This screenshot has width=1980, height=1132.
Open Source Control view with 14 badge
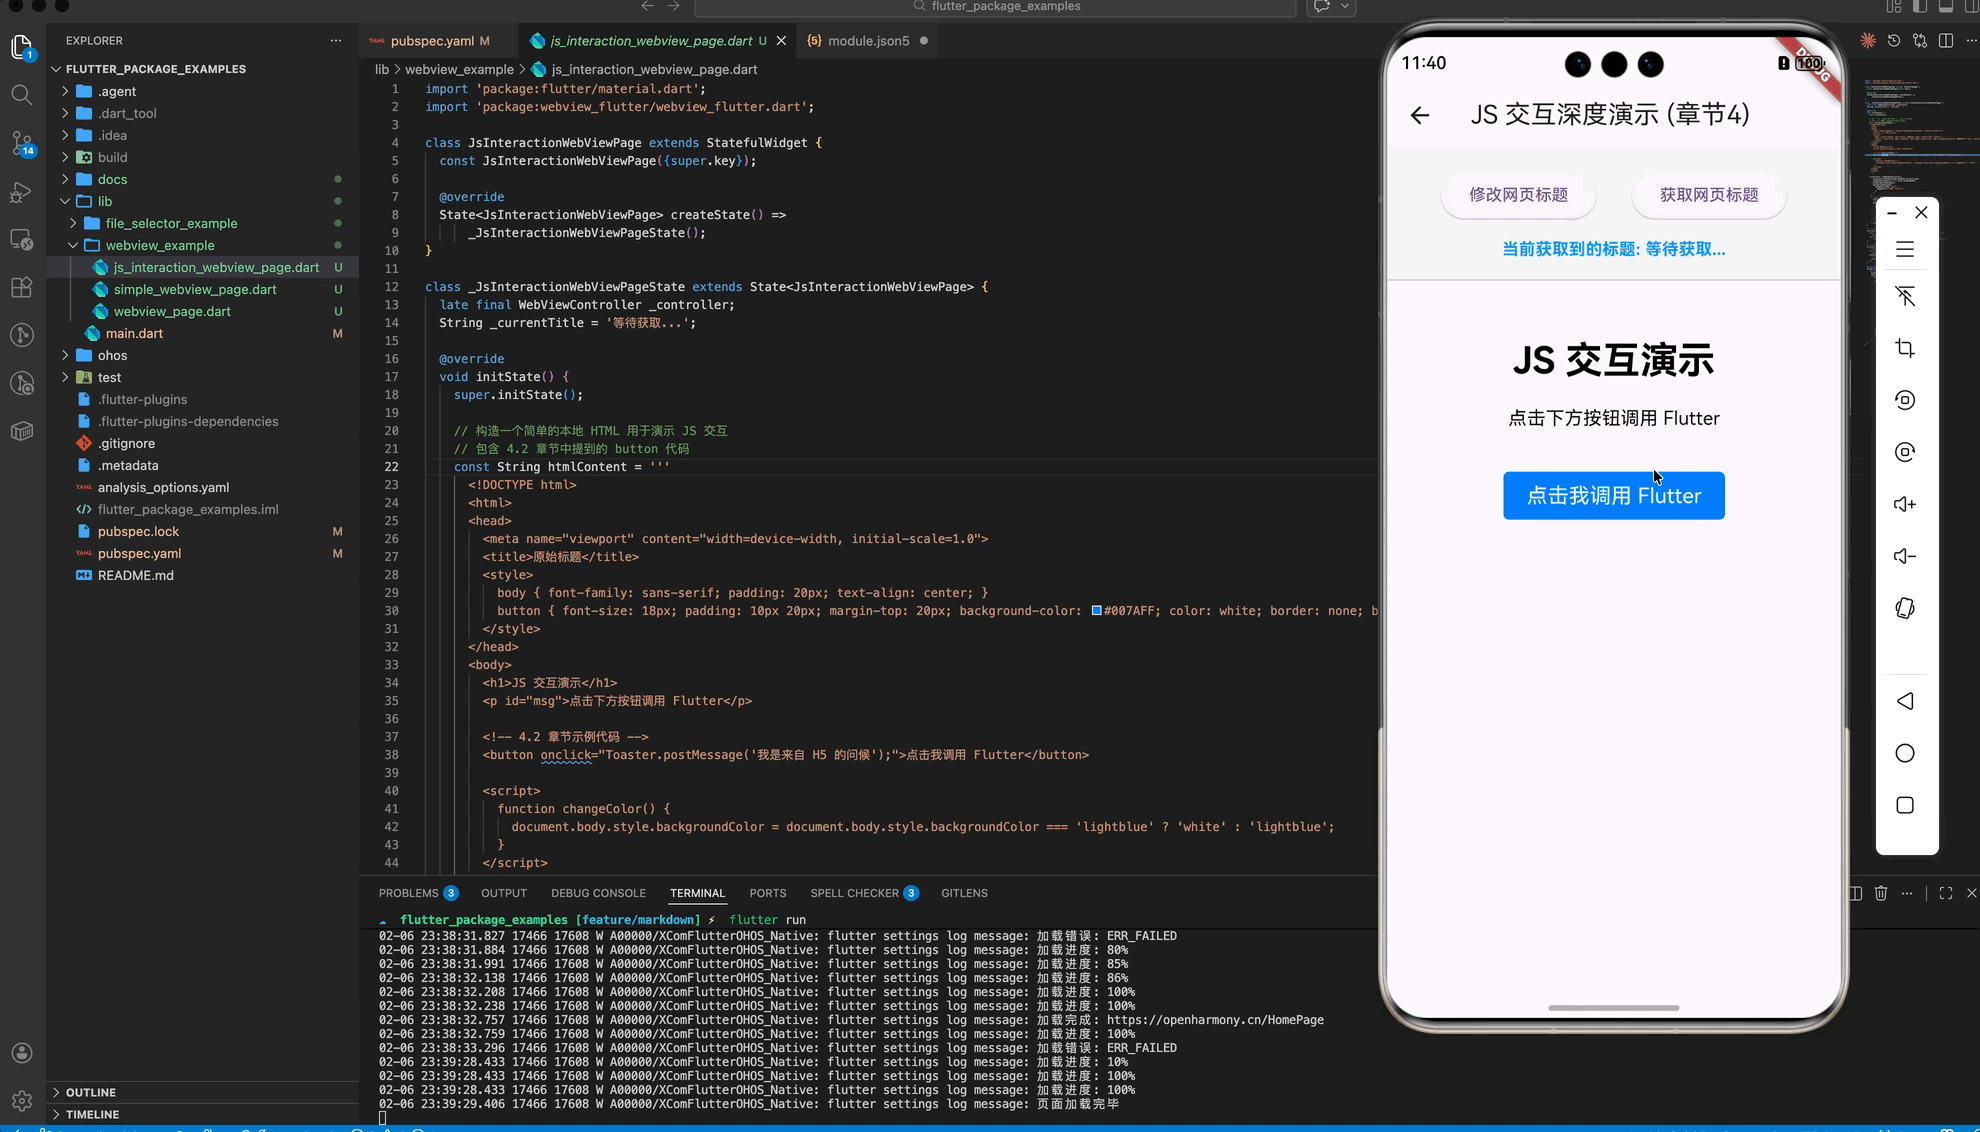pos(22,143)
